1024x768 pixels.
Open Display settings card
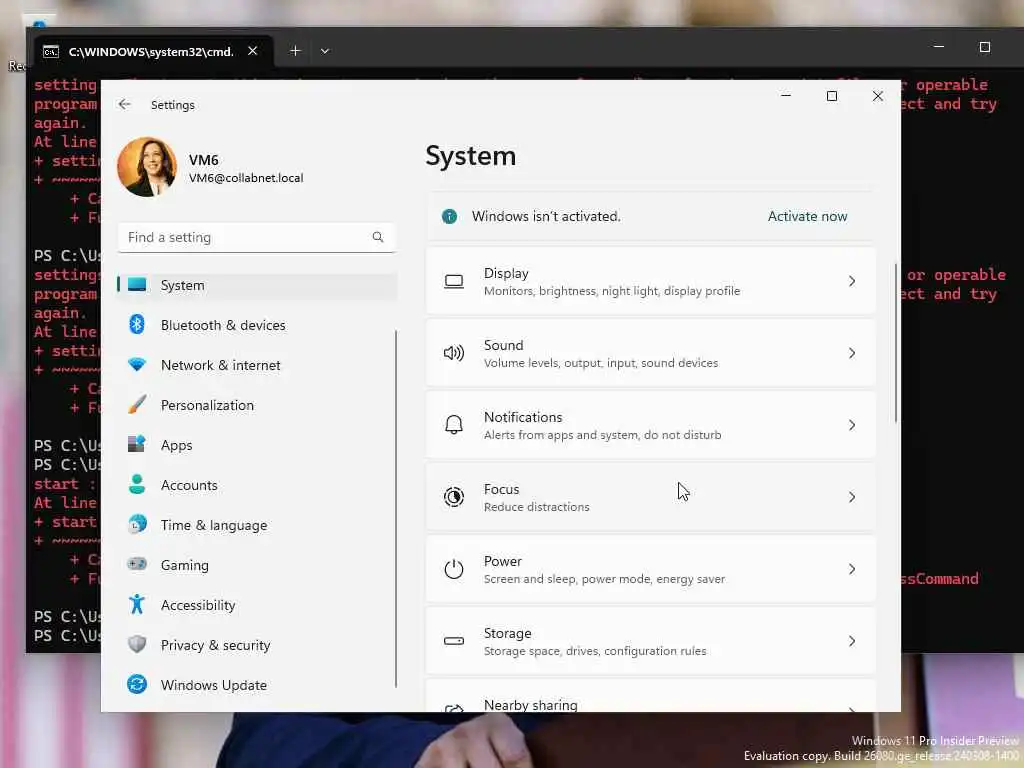650,281
